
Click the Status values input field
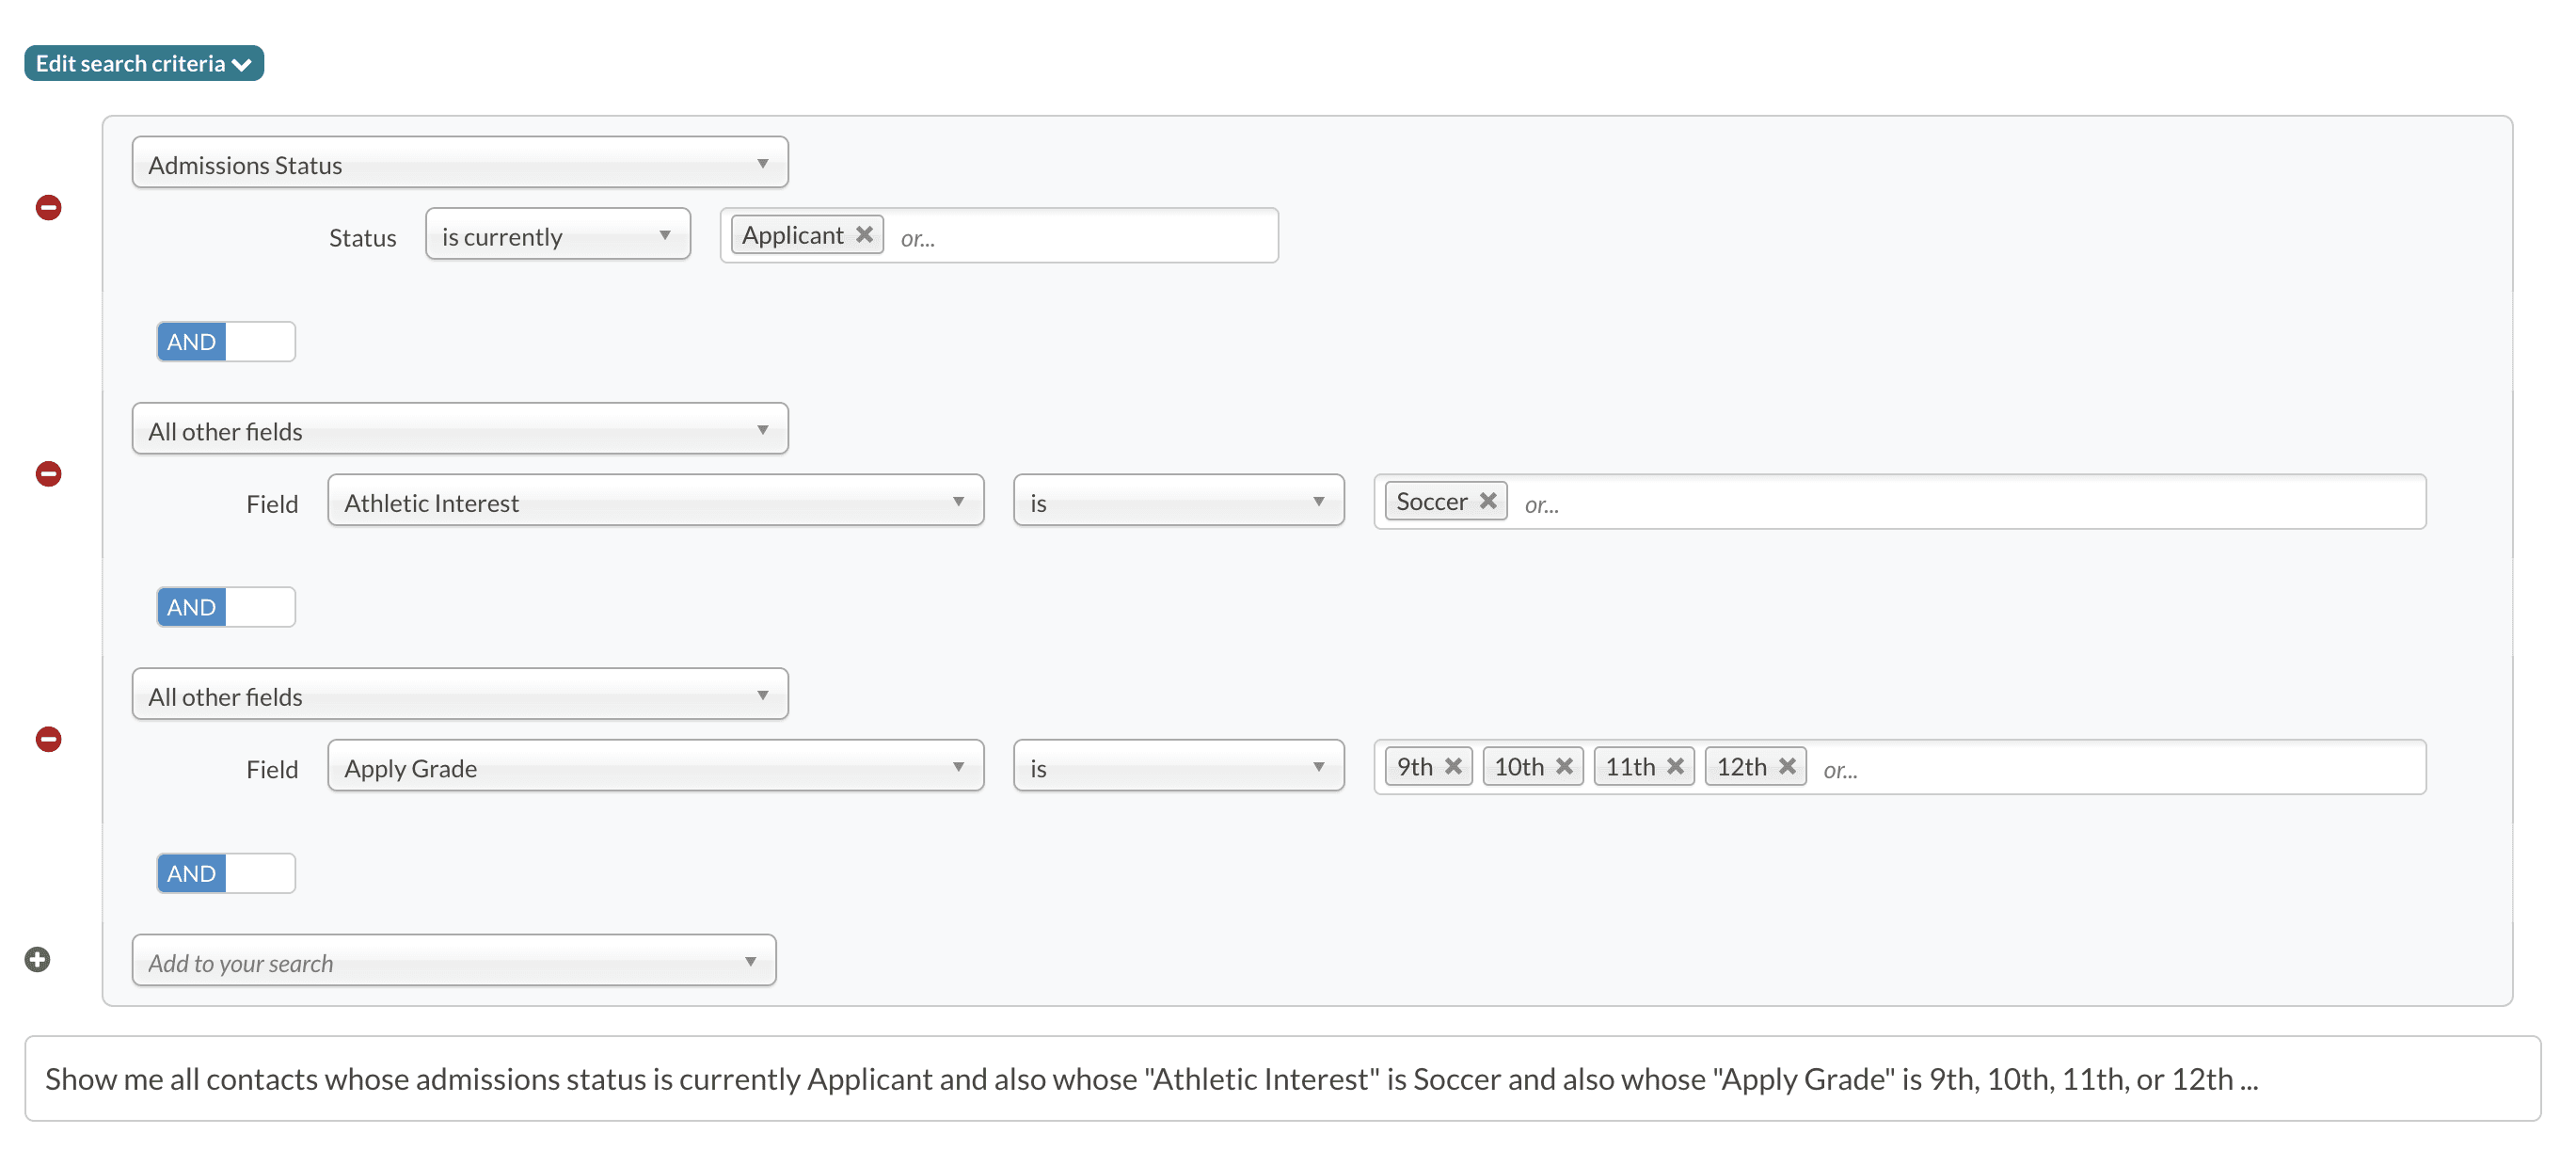click(x=1080, y=236)
